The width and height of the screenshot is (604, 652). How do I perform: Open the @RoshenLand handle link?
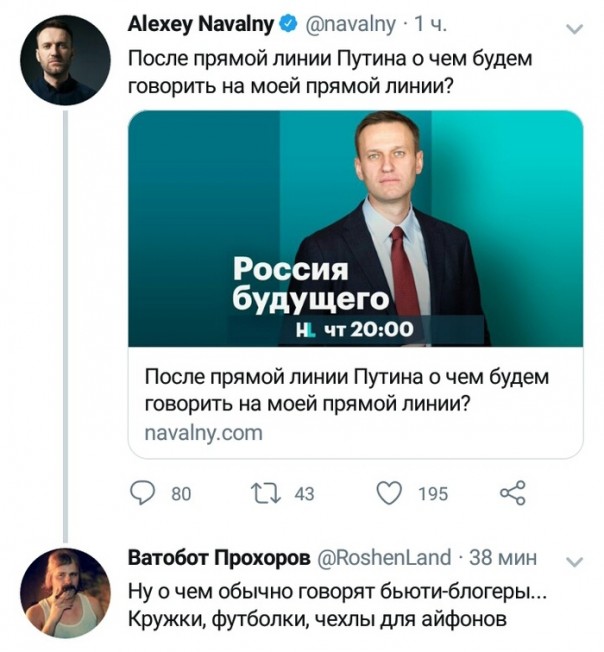(x=383, y=557)
